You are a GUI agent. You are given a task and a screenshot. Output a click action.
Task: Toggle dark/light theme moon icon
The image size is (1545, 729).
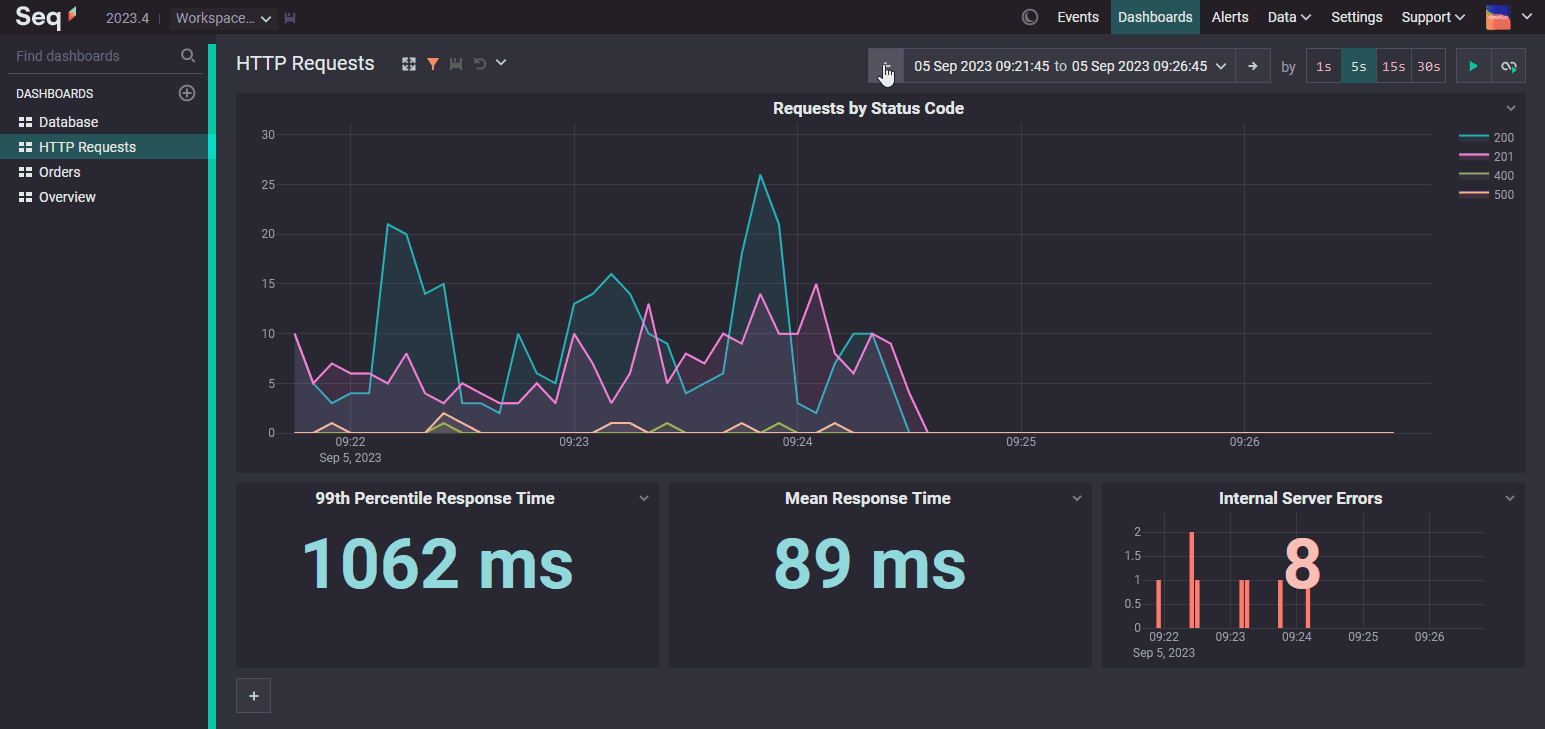1030,17
